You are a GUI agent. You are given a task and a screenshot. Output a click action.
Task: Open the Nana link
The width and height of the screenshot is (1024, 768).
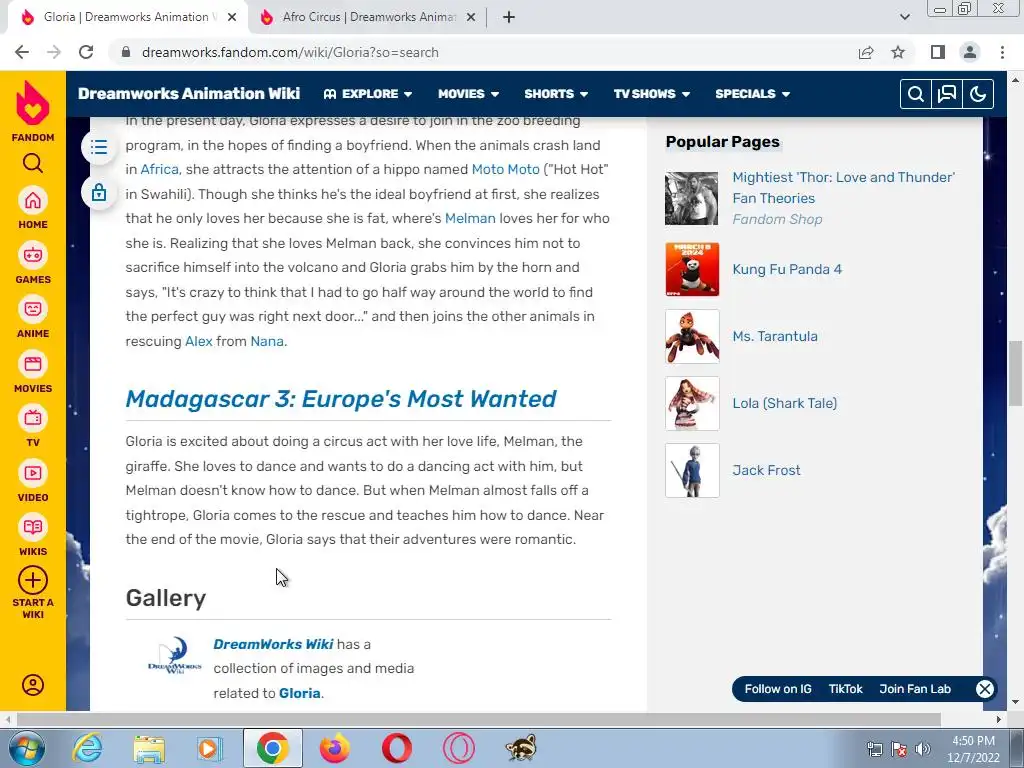click(267, 341)
